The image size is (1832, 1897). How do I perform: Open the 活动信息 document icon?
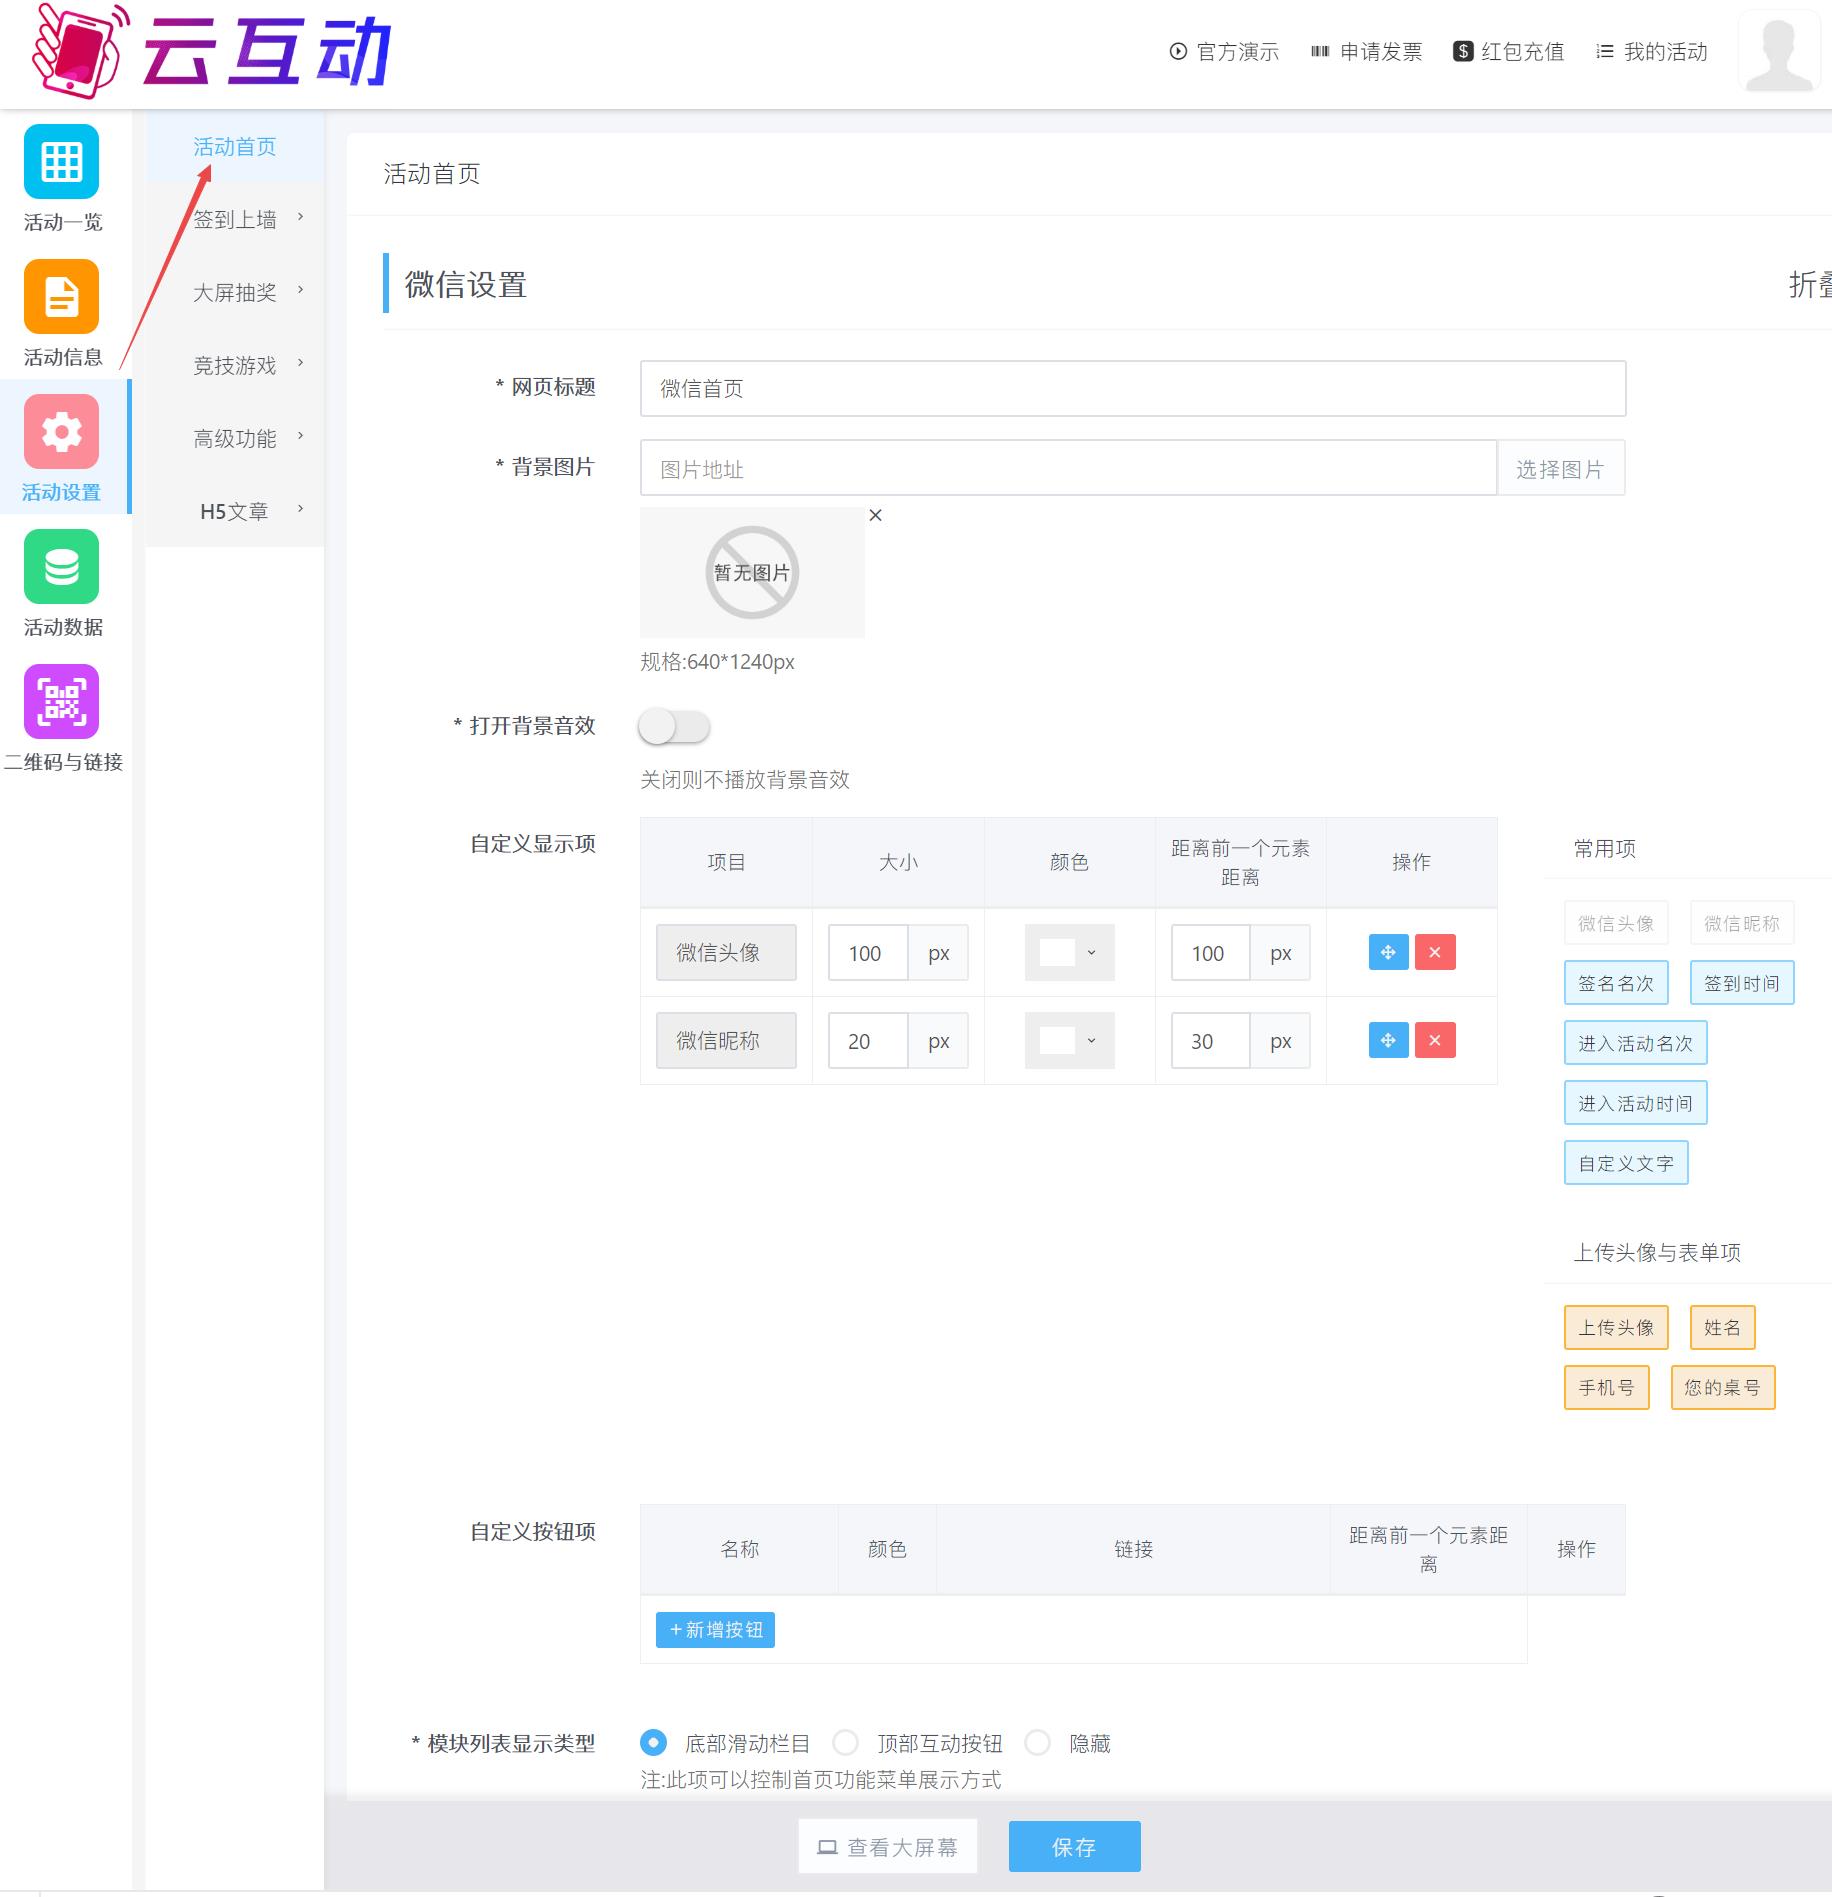tap(61, 297)
